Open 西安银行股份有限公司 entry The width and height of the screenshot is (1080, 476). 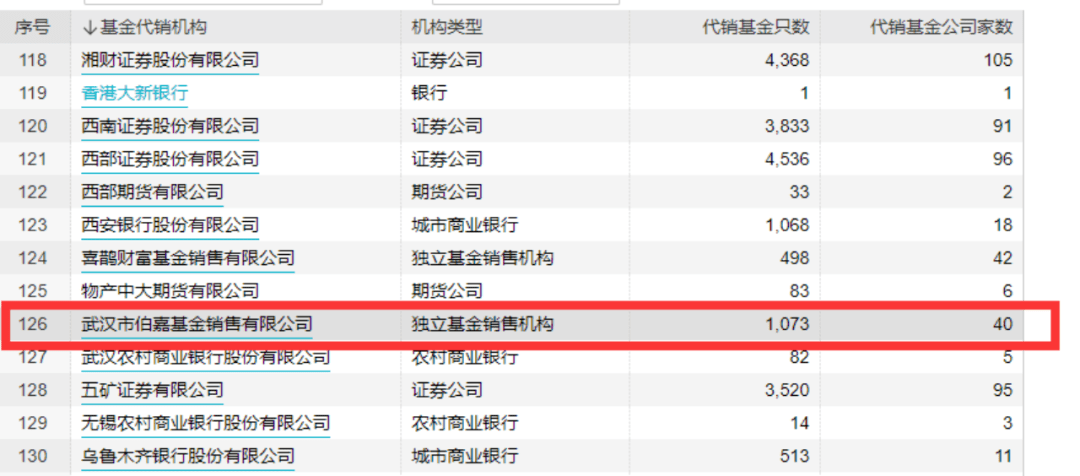[170, 225]
